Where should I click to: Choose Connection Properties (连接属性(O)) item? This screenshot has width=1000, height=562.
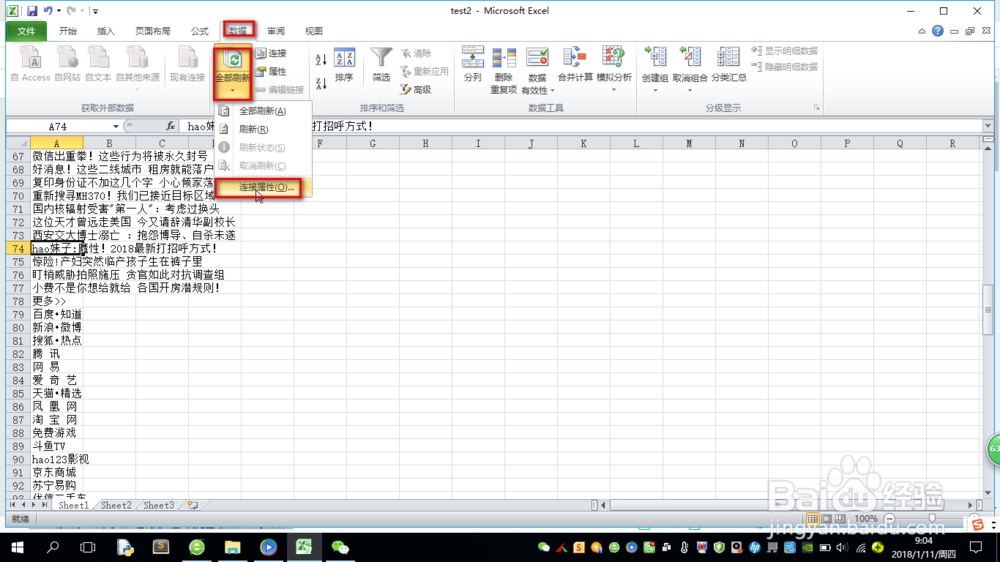point(262,187)
